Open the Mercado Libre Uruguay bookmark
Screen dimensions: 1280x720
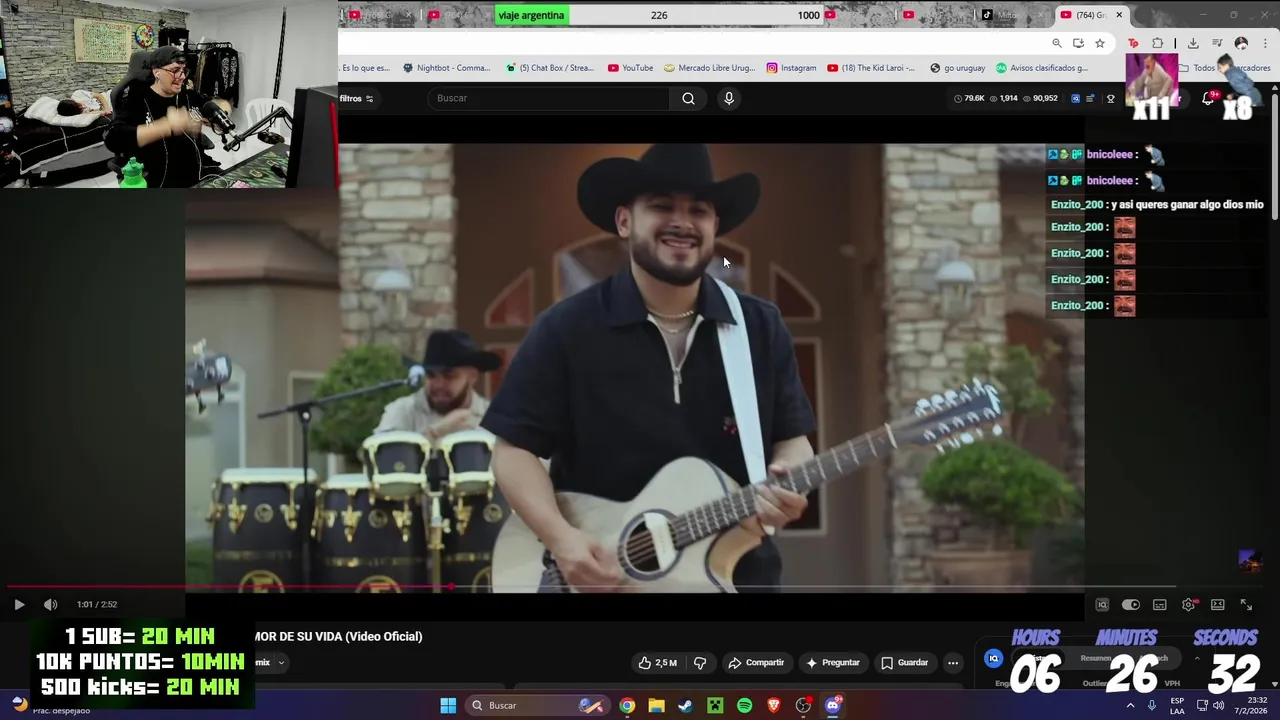pos(710,68)
